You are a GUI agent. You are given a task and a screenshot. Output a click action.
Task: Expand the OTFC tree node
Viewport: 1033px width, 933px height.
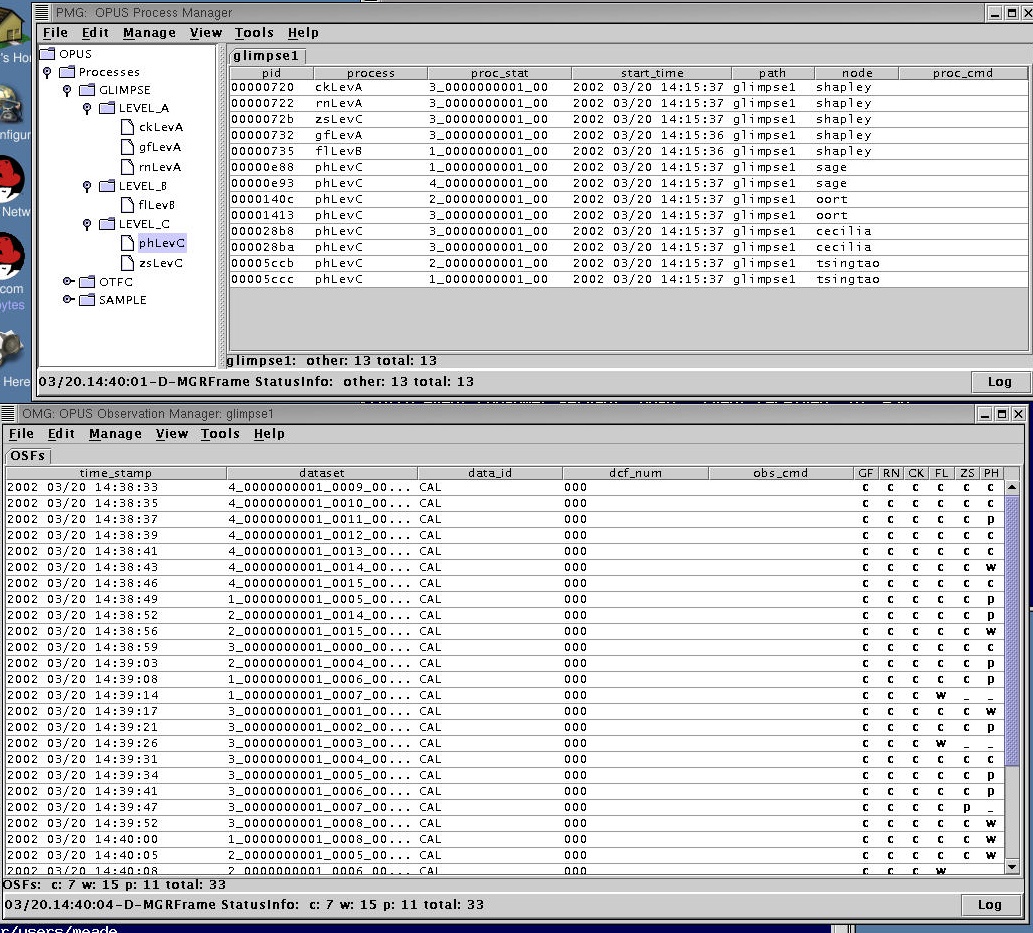(x=68, y=281)
